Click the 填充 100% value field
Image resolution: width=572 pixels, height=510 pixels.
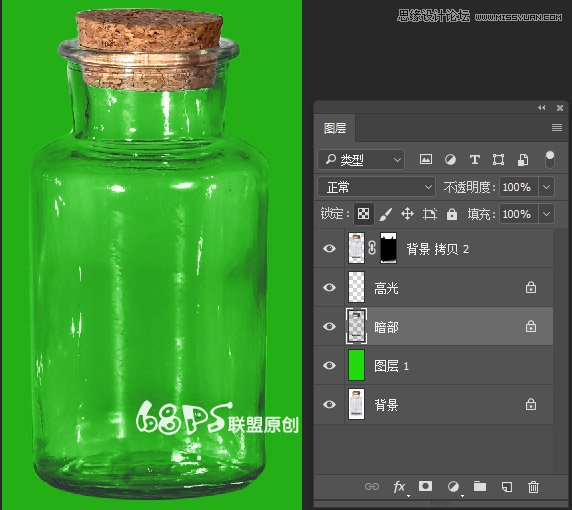[x=518, y=214]
